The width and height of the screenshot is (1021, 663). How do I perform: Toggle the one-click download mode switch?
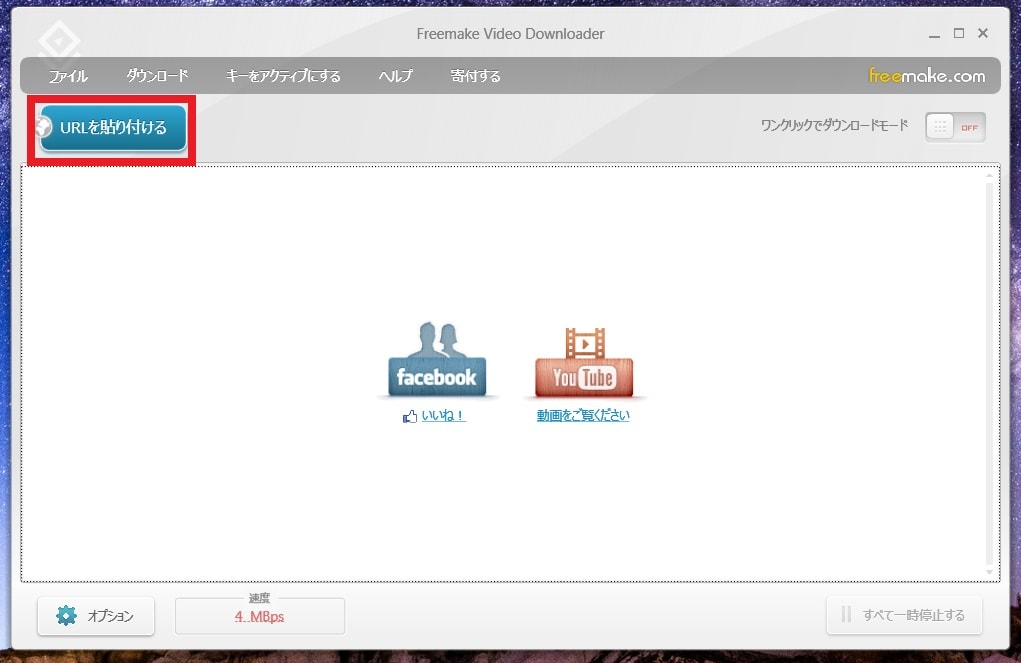click(x=955, y=127)
